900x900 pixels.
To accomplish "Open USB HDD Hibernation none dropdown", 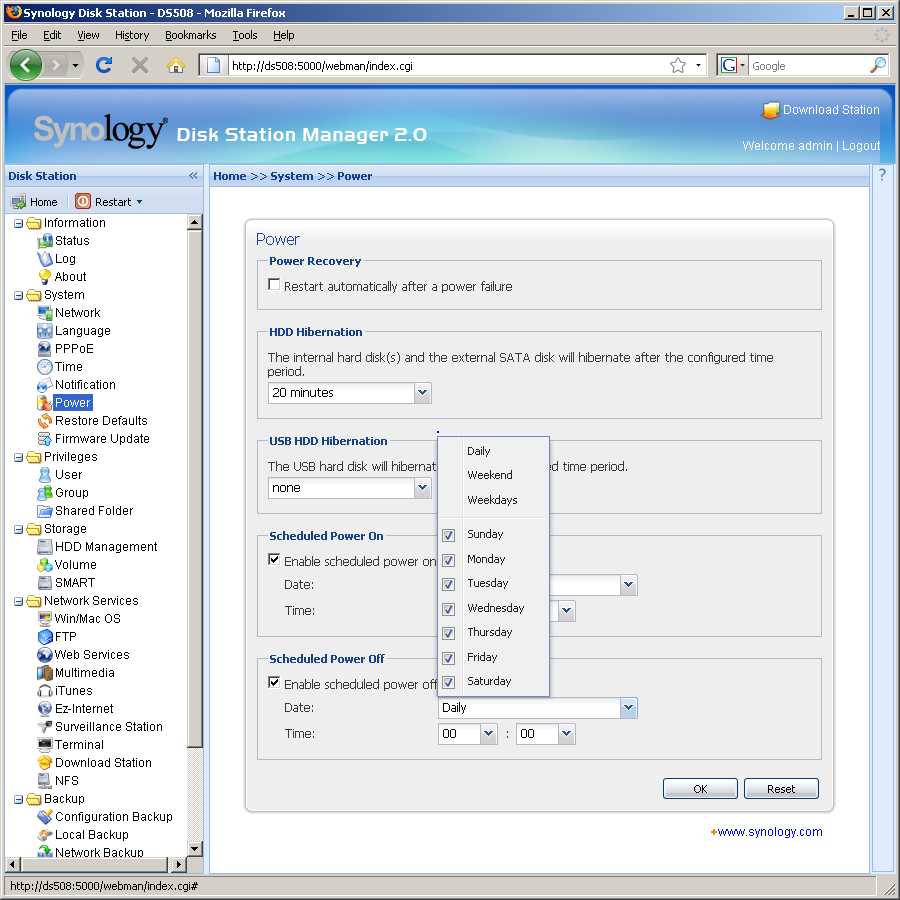I will pos(350,488).
